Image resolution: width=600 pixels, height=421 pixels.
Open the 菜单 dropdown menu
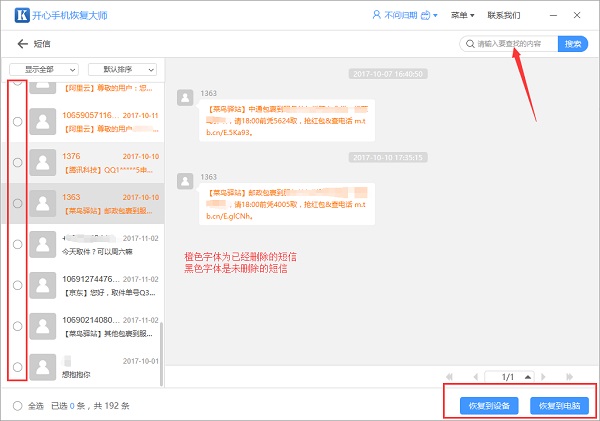[461, 16]
